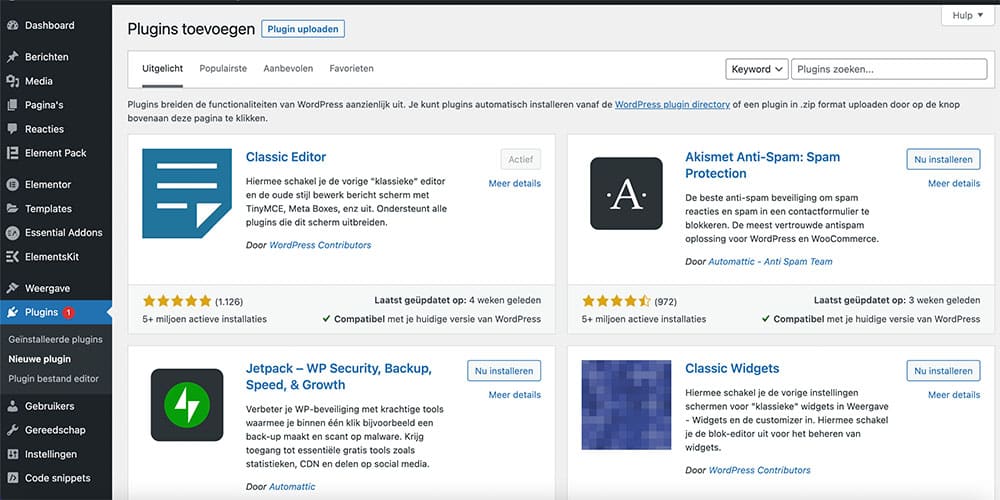1000x500 pixels.
Task: Click Classic Editor's 'Laatst geüpdatet op: 4 weken geleden'
Action: (458, 300)
